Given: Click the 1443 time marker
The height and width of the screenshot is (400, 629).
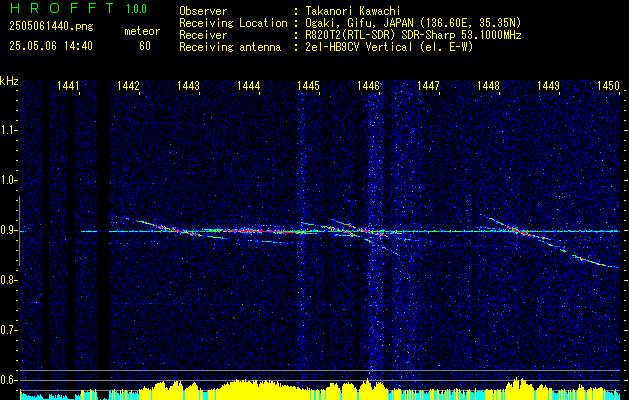Looking at the screenshot, I should [189, 85].
